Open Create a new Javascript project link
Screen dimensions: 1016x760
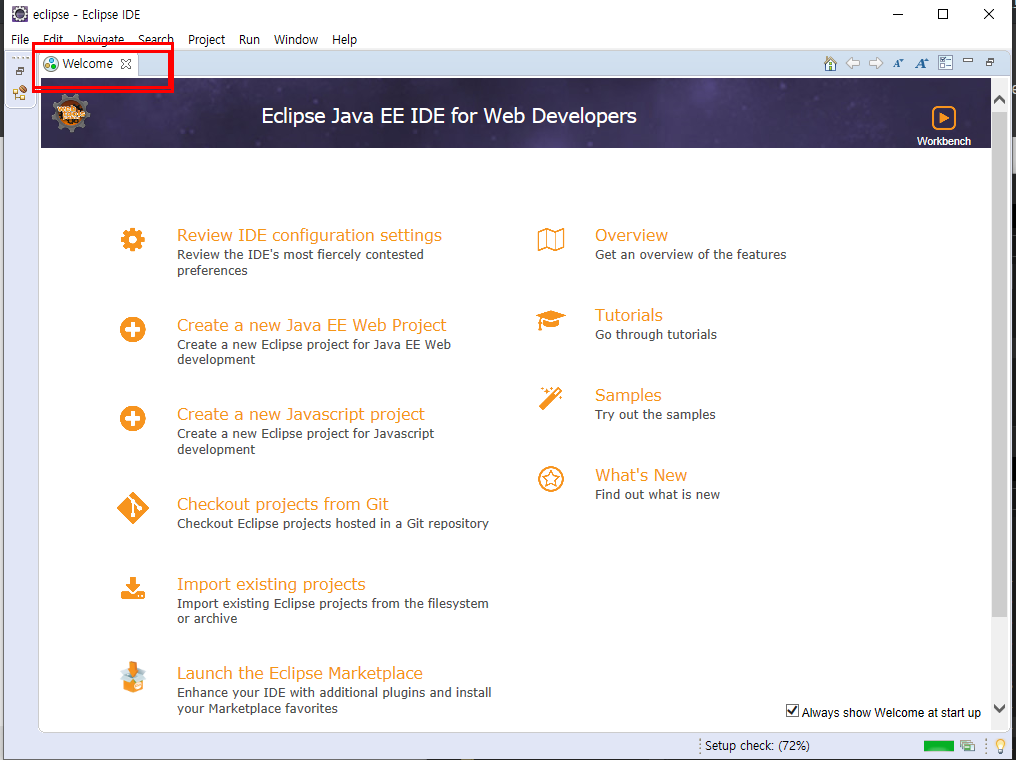point(301,414)
